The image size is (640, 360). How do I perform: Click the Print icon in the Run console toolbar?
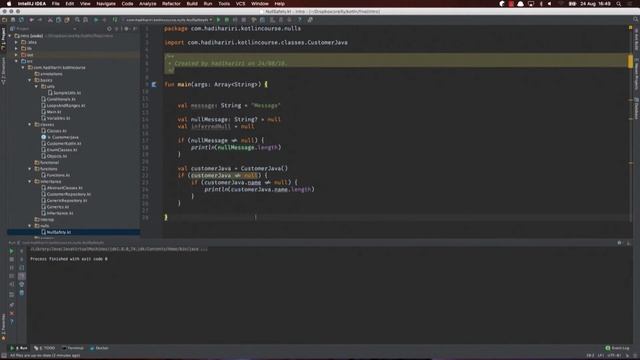[x=22, y=284]
